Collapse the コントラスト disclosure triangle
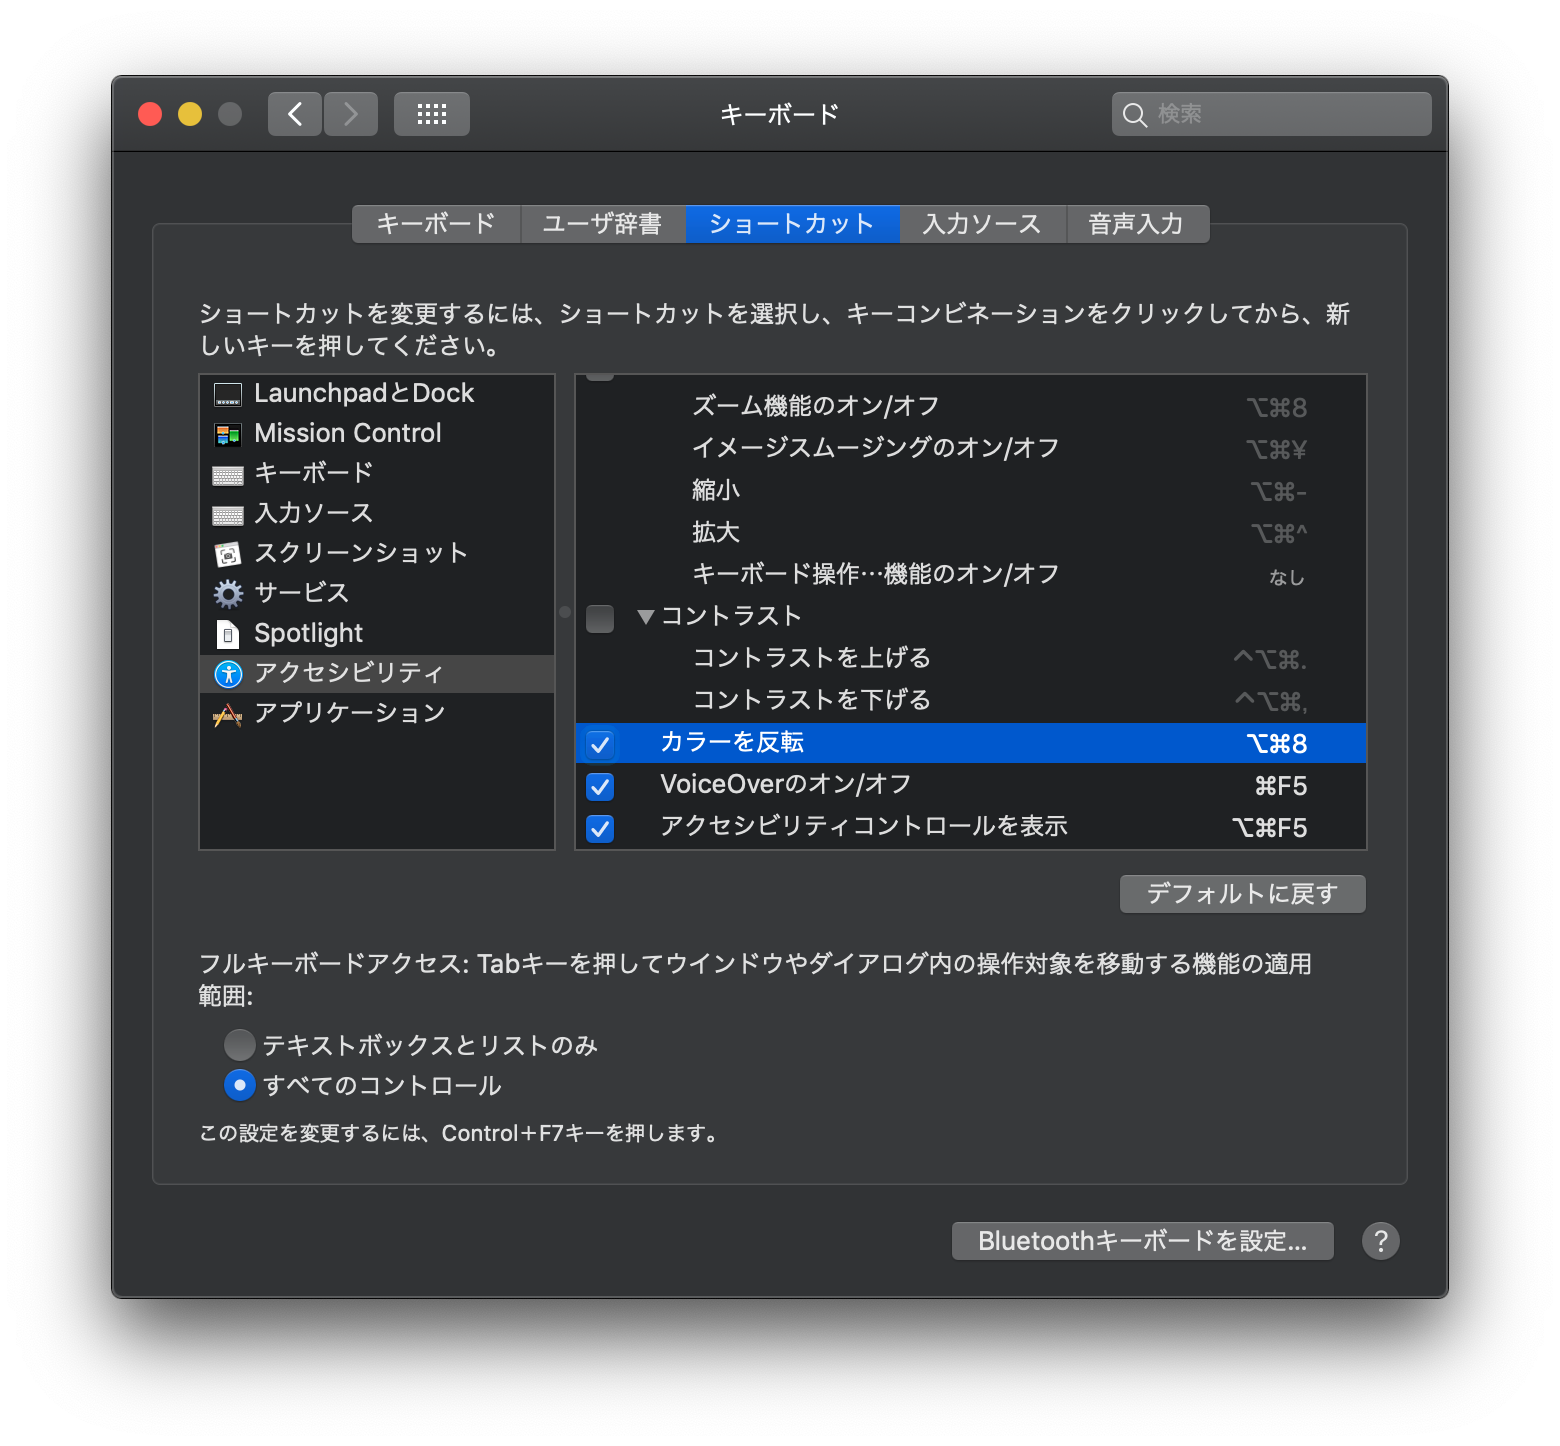 646,616
